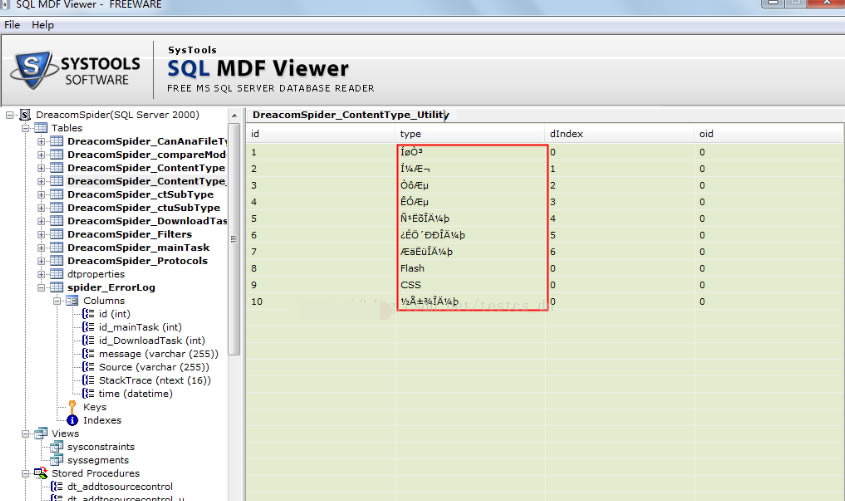Click the Keys key icon
The height and width of the screenshot is (501, 845).
coord(72,407)
